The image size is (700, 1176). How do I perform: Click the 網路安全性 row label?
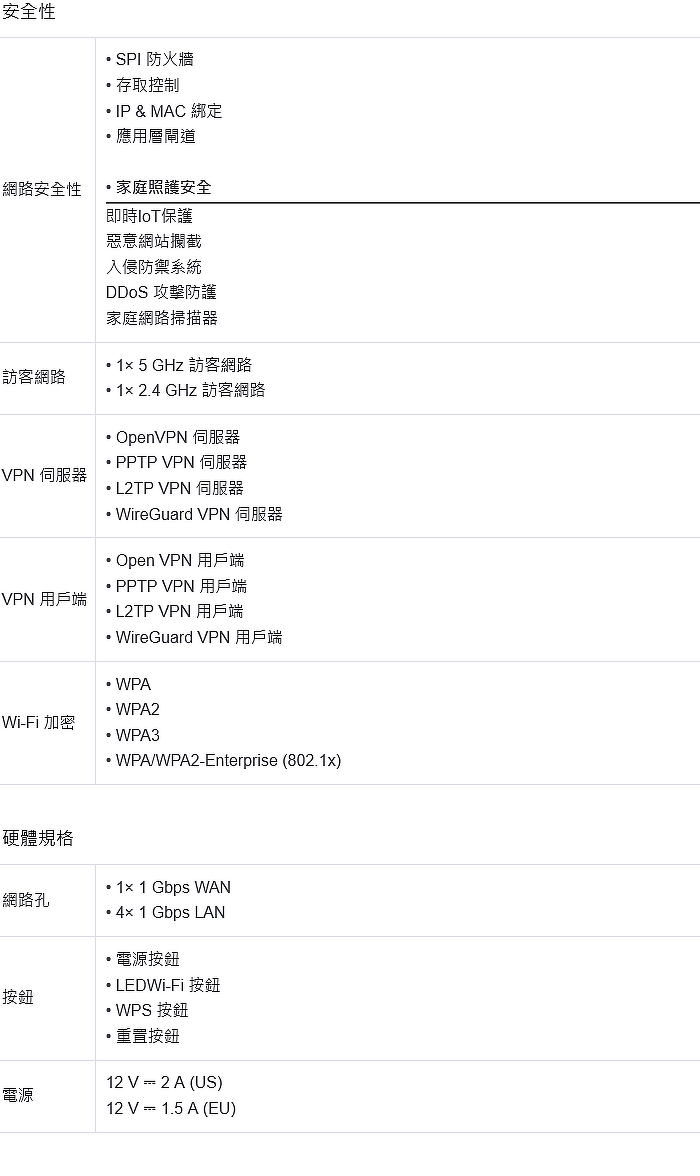(x=42, y=190)
